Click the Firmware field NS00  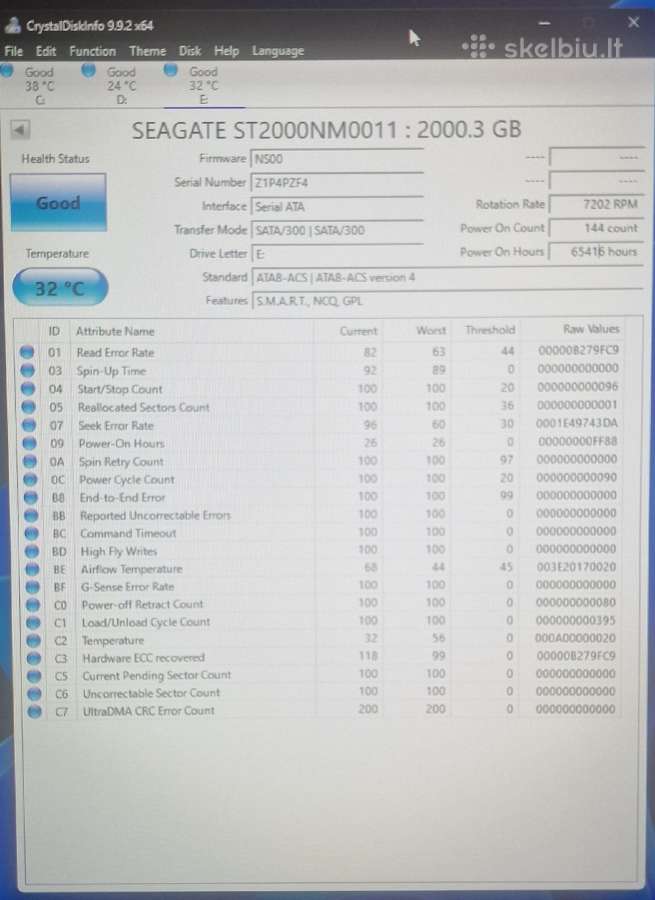(x=337, y=159)
